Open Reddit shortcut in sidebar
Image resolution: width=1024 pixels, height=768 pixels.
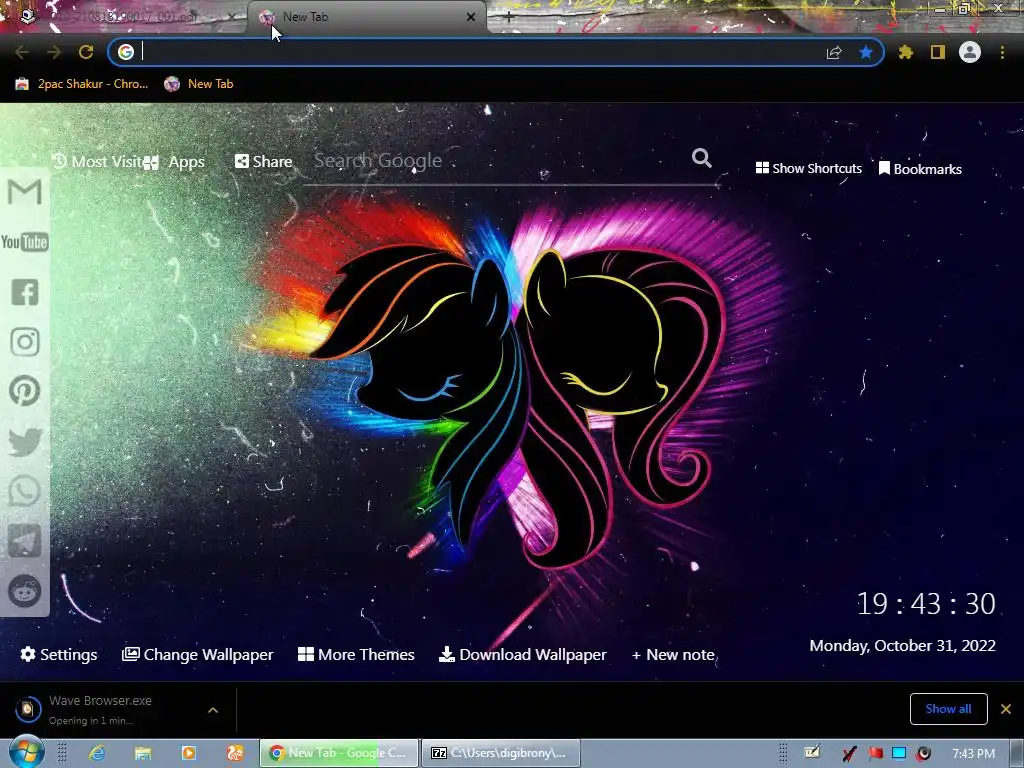25,591
